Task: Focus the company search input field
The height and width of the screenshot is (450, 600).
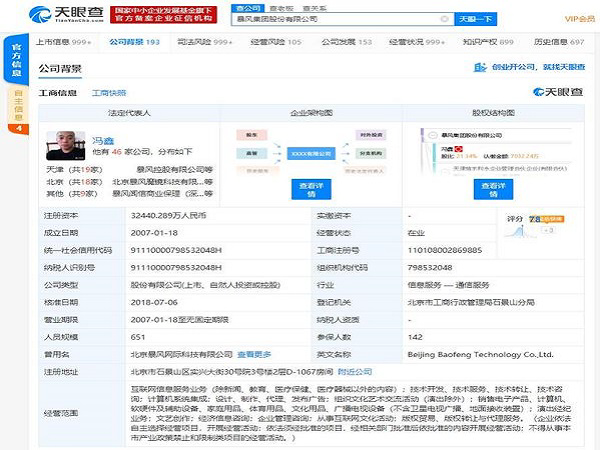Action: [x=342, y=19]
